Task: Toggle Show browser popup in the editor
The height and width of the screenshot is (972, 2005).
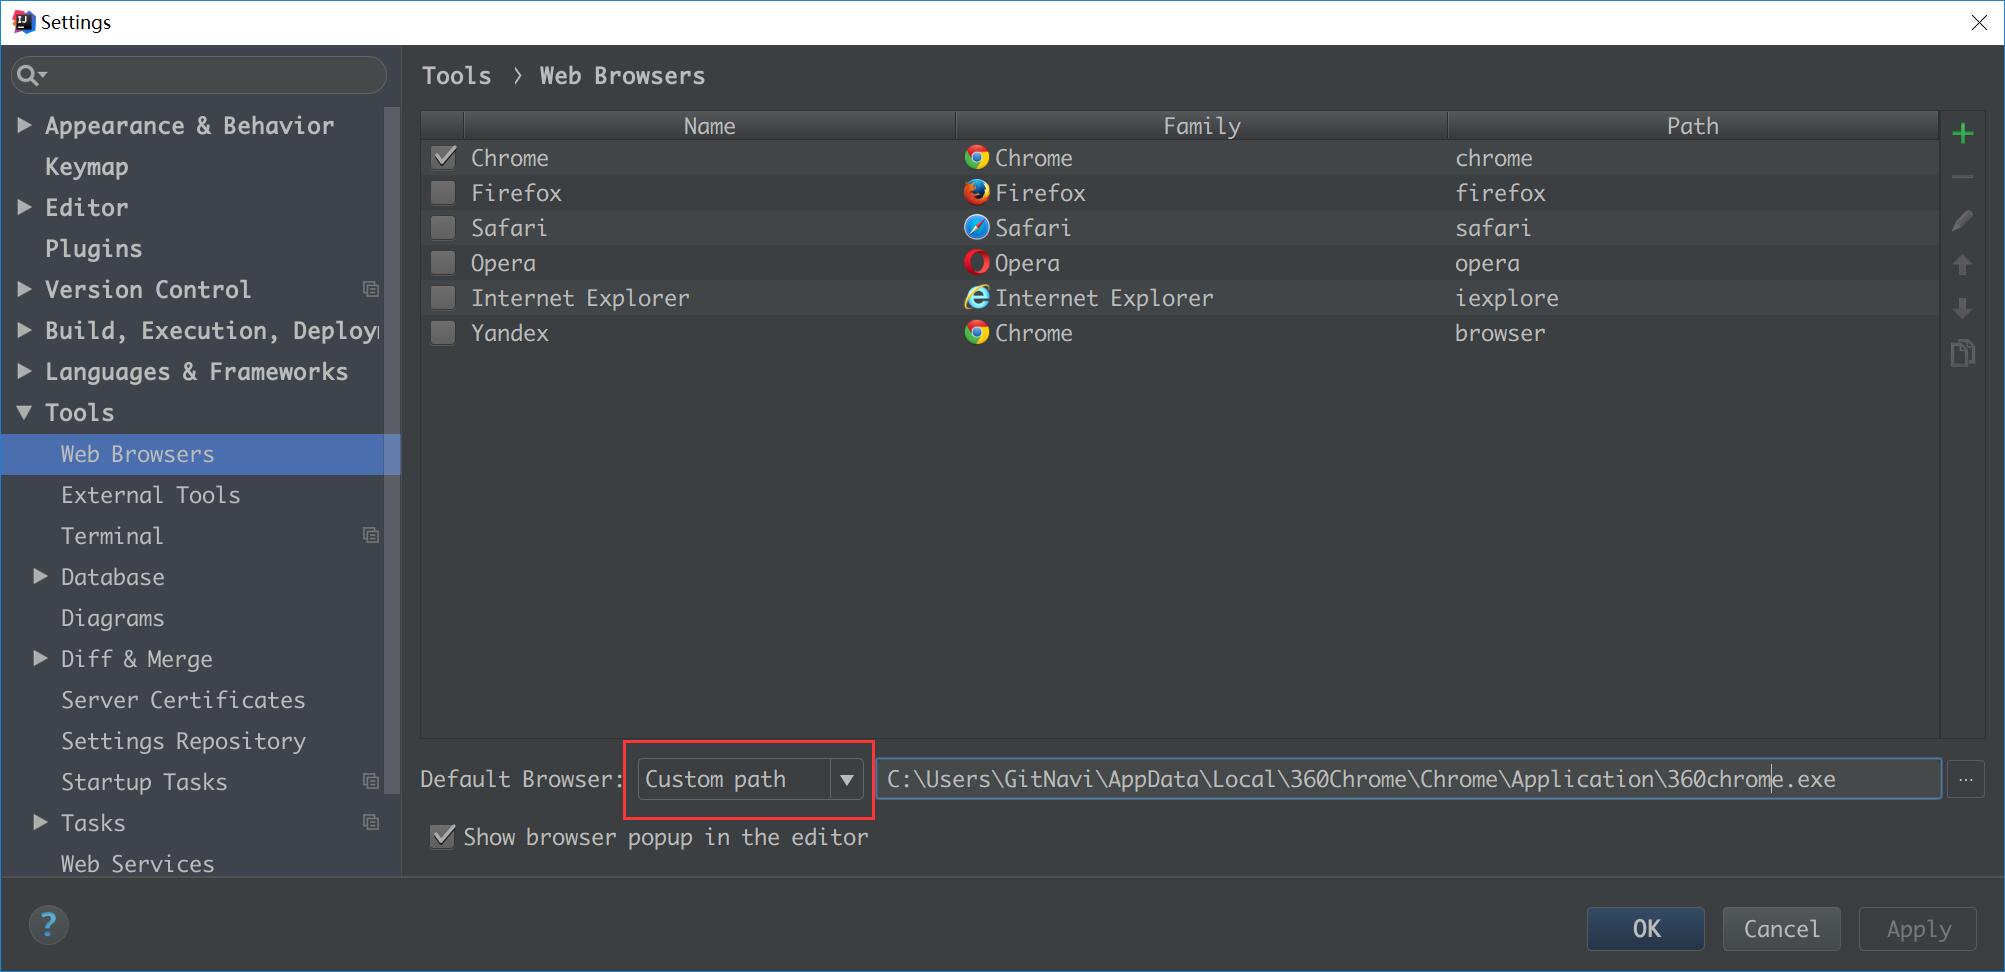Action: (x=442, y=837)
